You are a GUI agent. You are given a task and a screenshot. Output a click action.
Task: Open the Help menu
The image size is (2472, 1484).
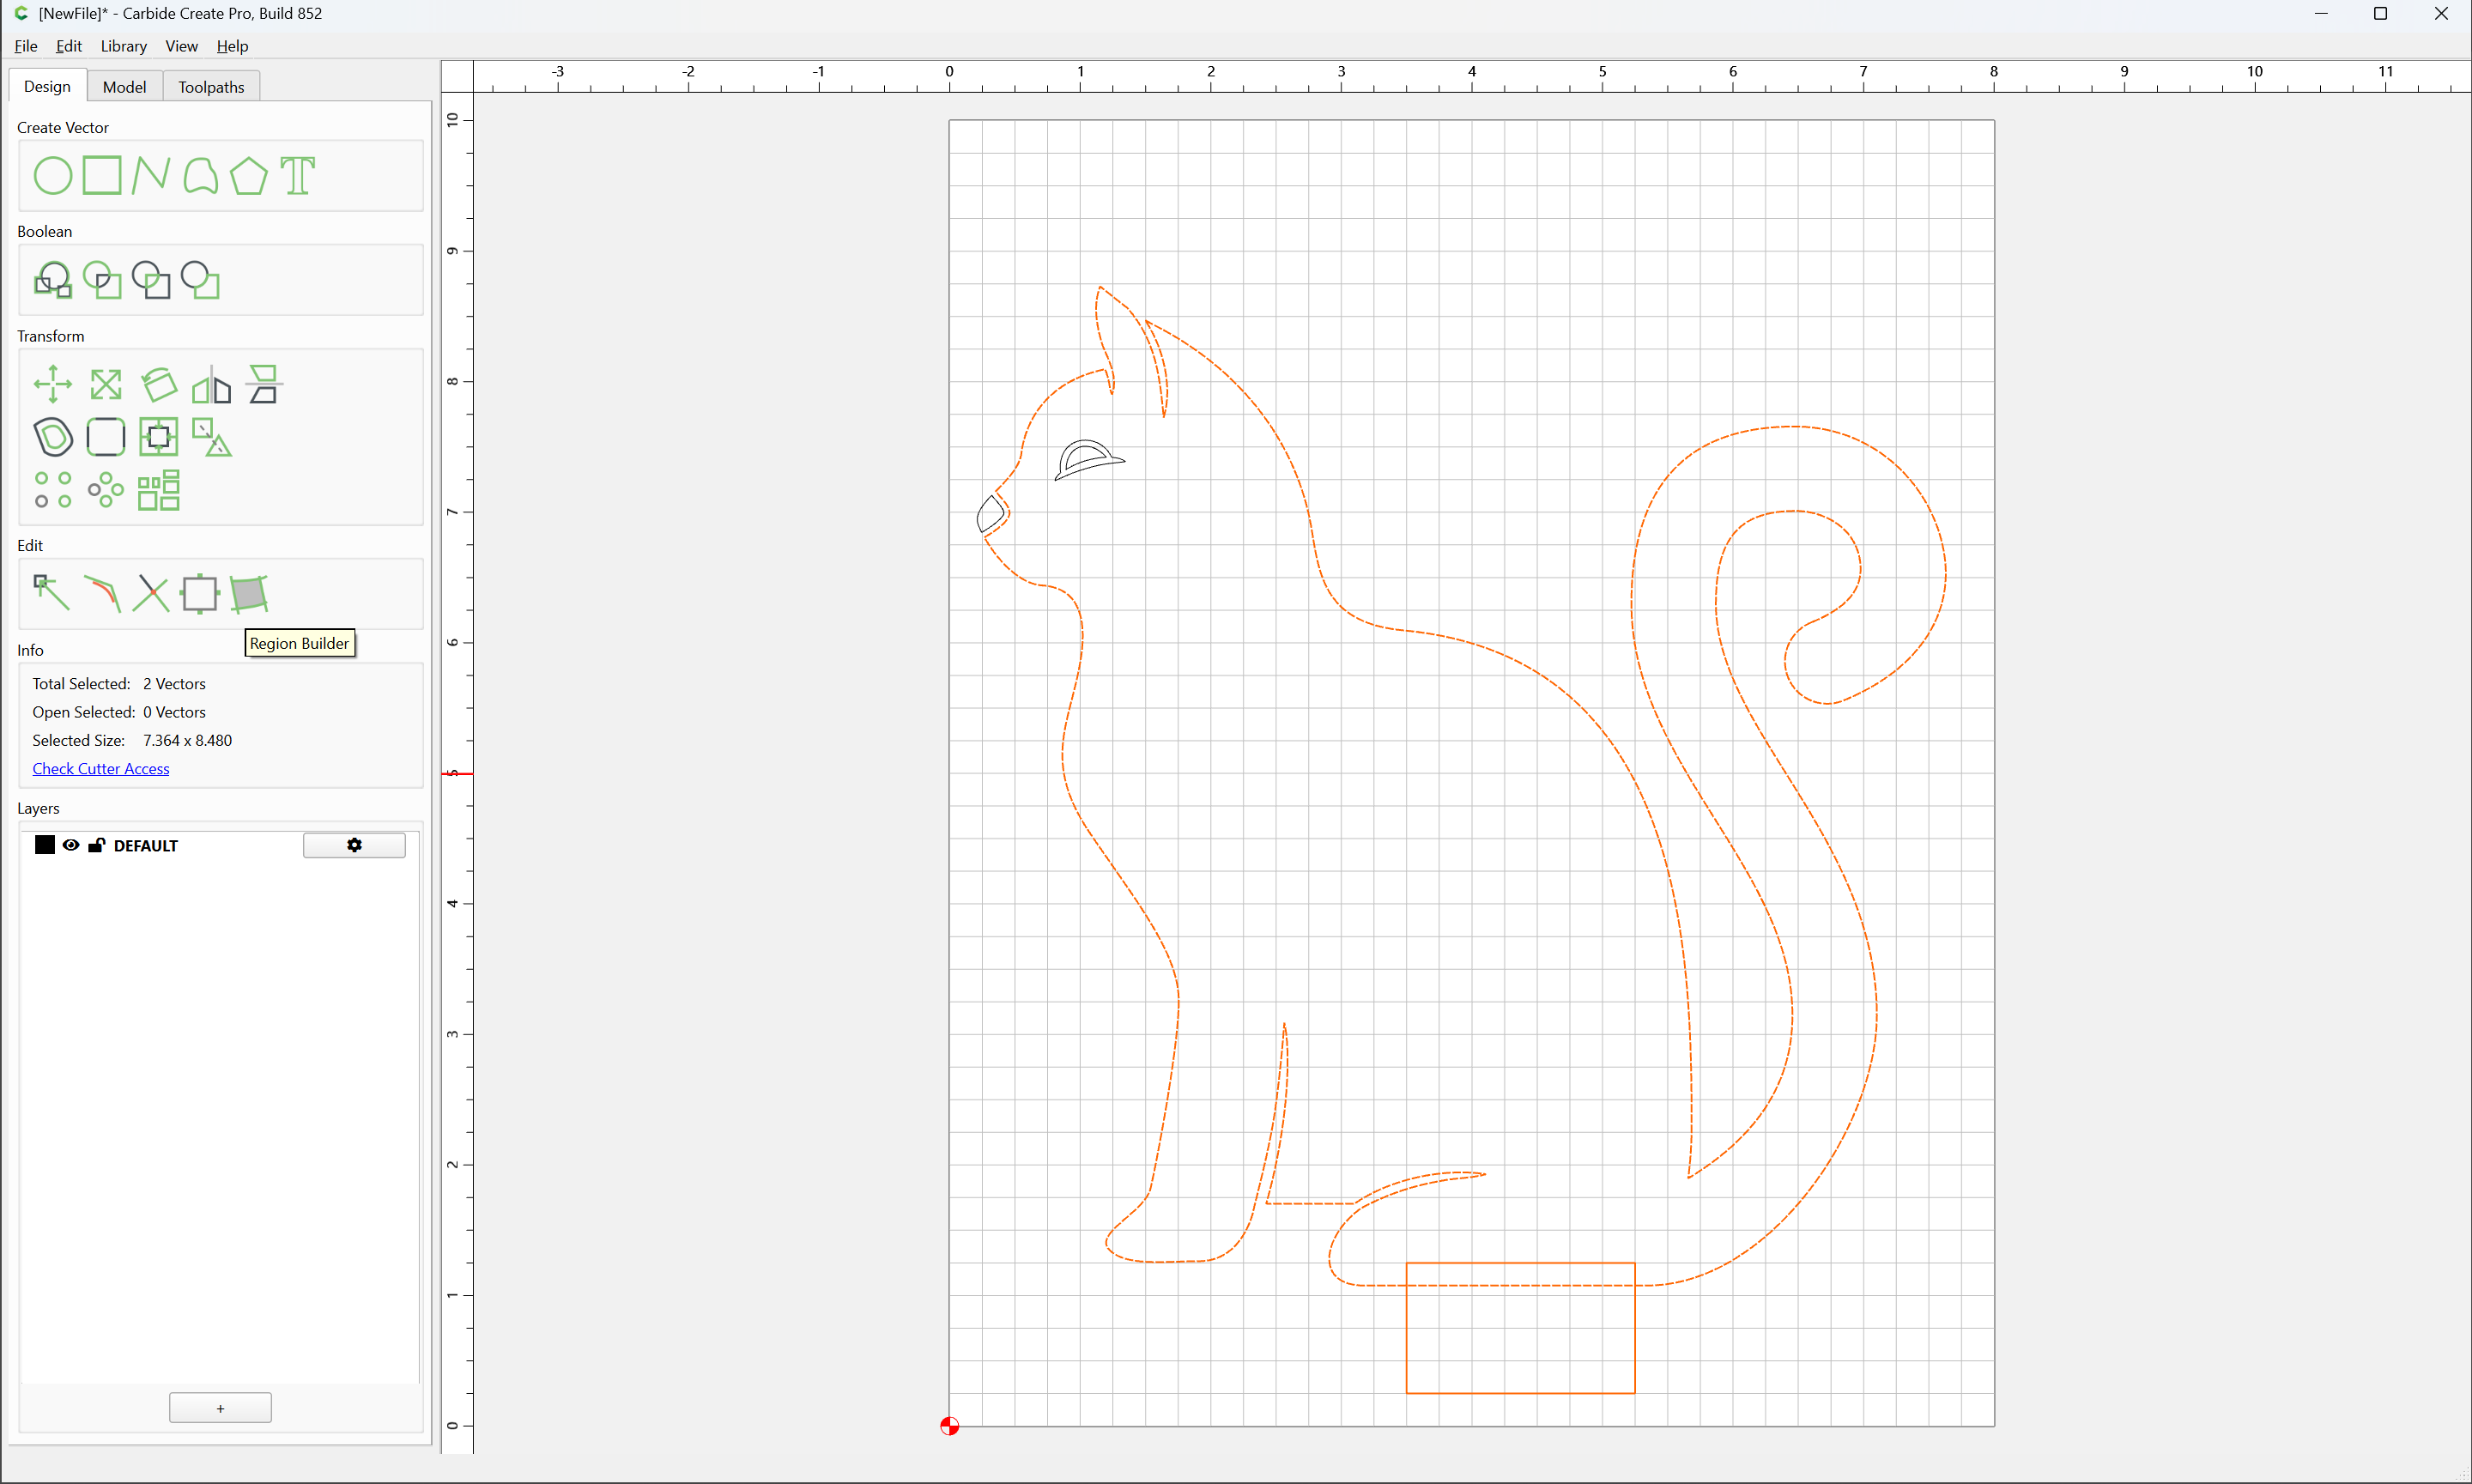tap(232, 46)
